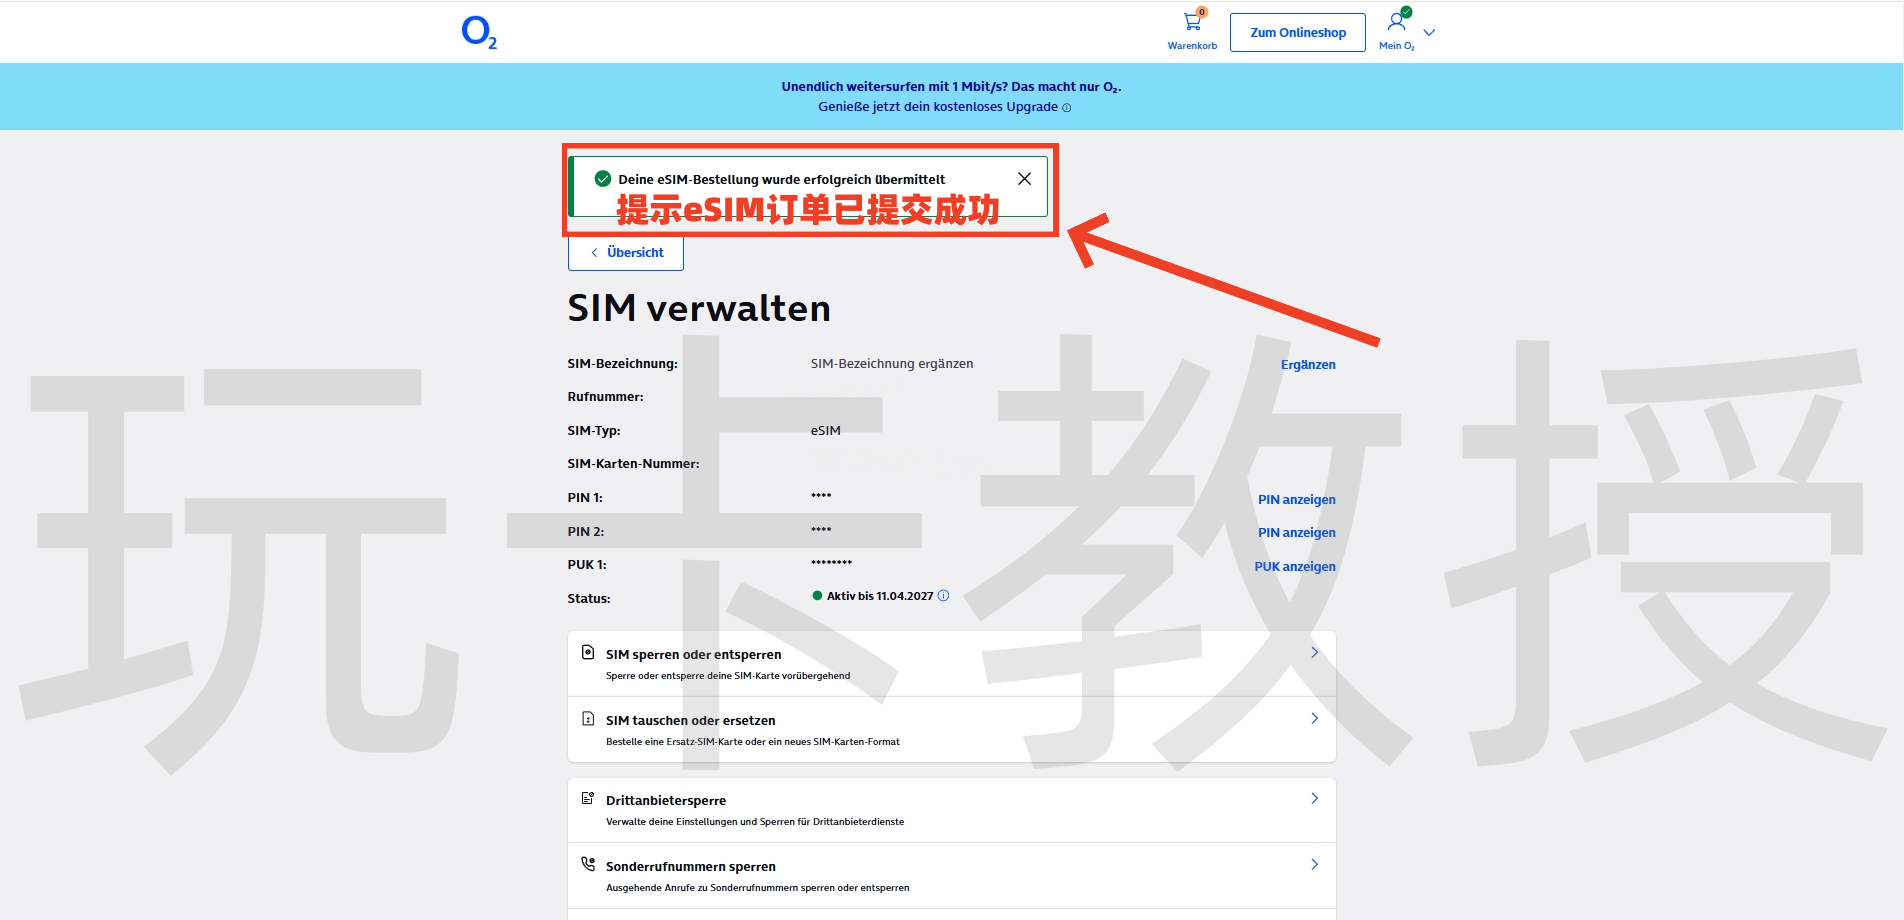This screenshot has width=1904, height=920.
Task: Click the Drittanbietersperre icon
Action: click(588, 798)
